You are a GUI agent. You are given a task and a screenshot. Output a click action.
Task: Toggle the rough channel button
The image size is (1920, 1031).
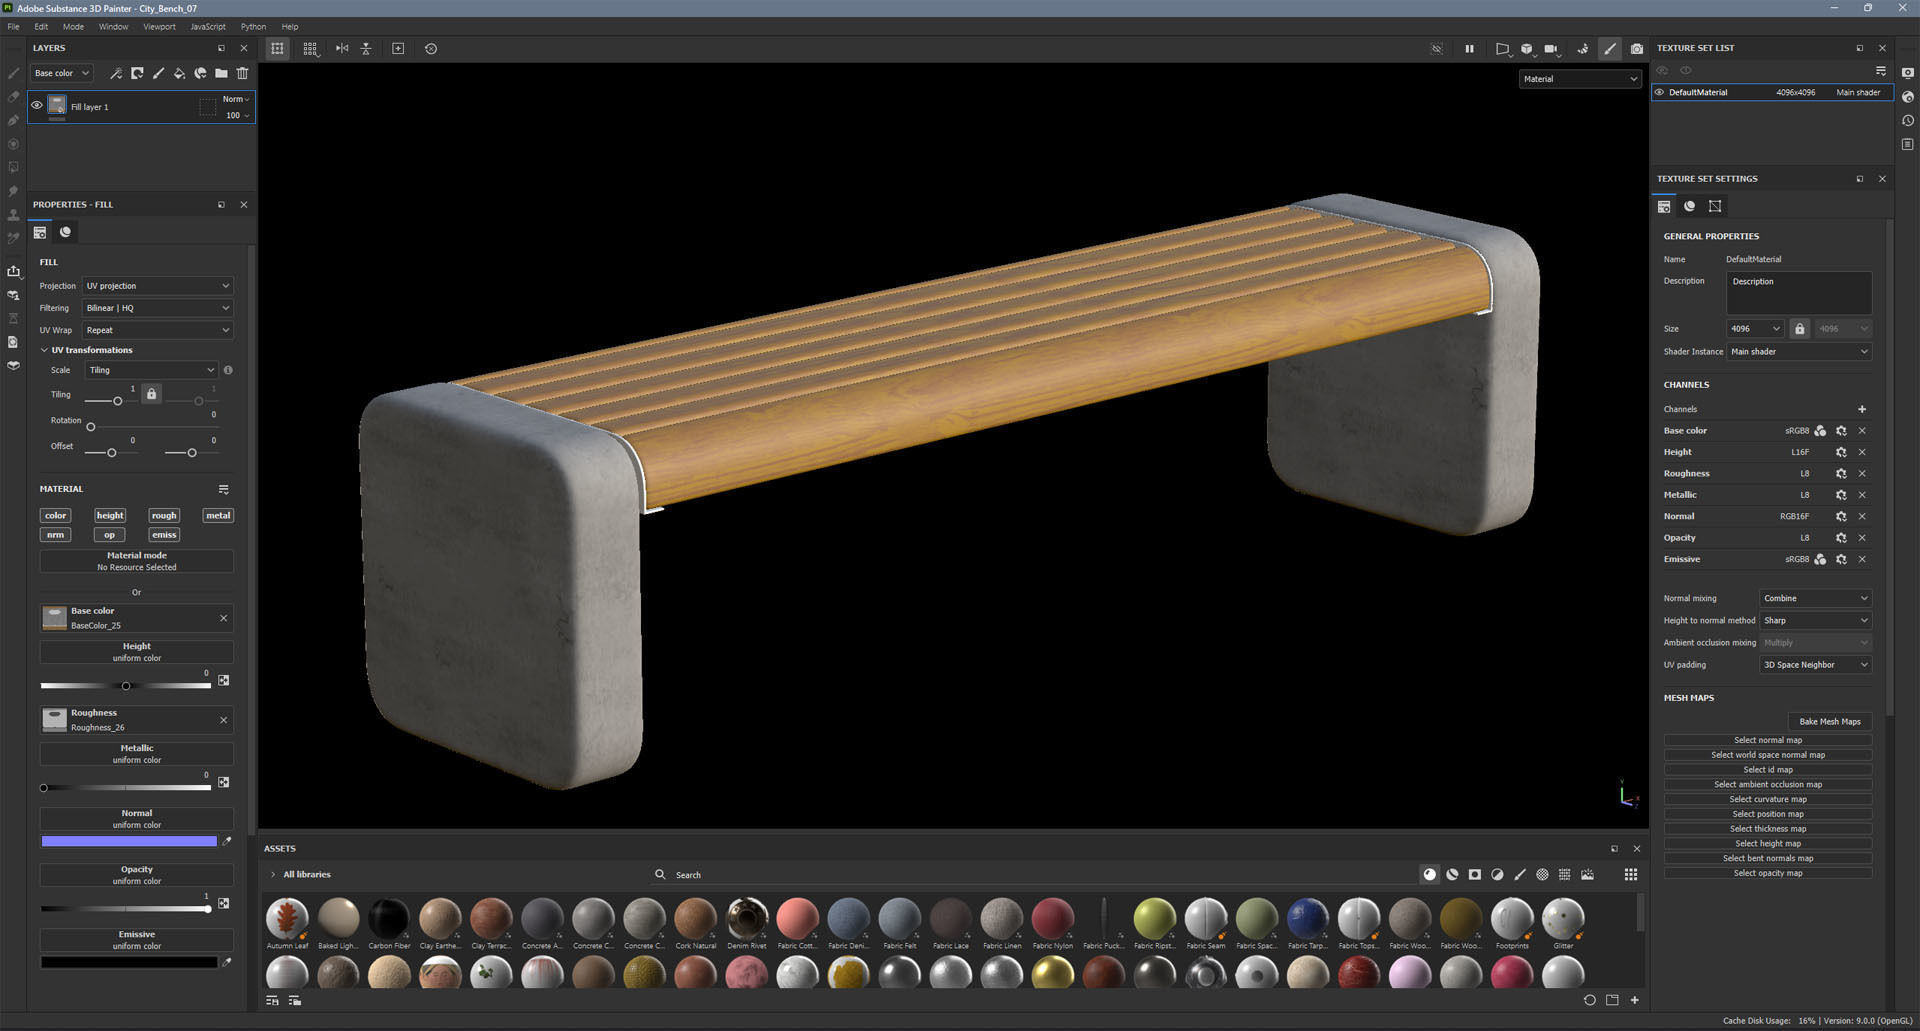pyautogui.click(x=164, y=516)
